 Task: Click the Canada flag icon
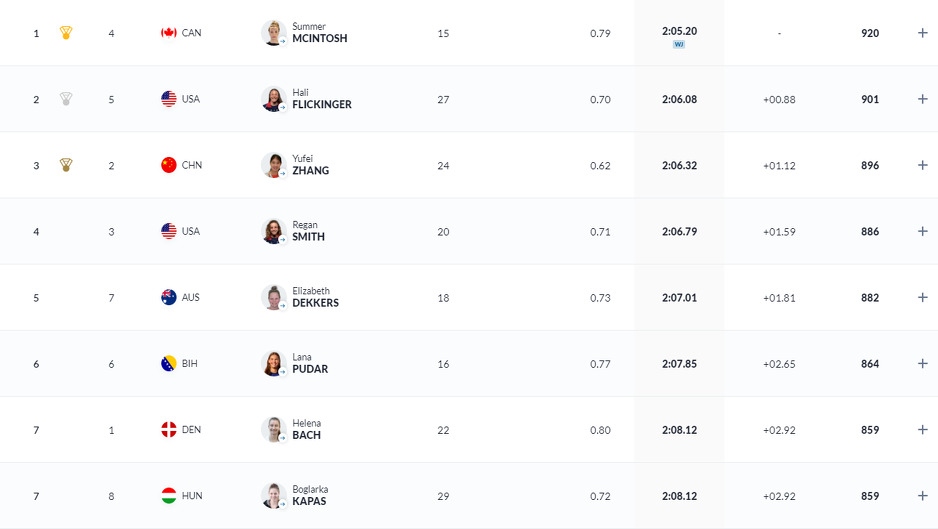pos(169,33)
